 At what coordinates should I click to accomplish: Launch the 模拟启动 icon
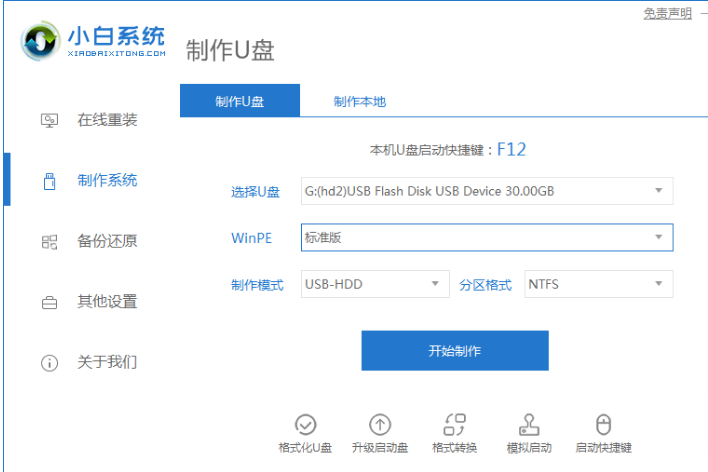[530, 424]
